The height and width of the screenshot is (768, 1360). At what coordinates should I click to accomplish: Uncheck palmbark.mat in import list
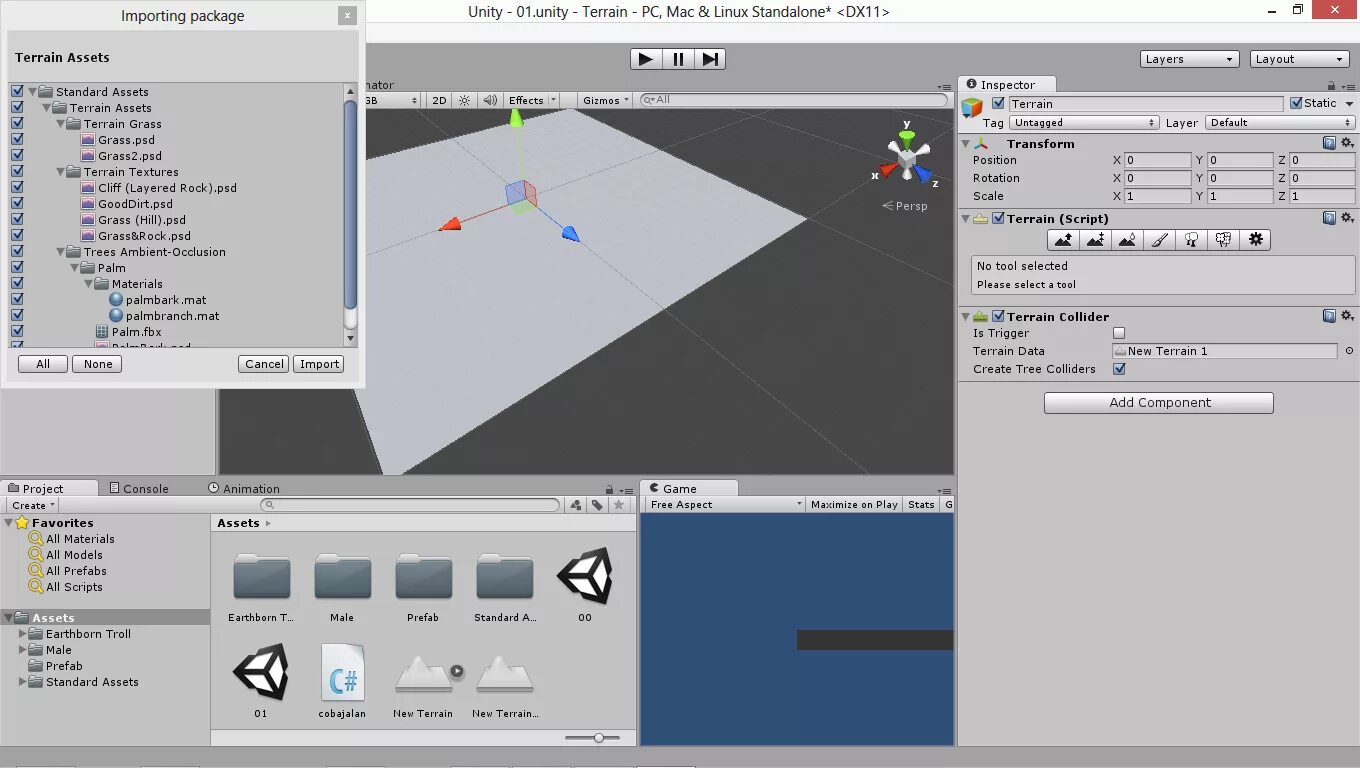coord(17,300)
